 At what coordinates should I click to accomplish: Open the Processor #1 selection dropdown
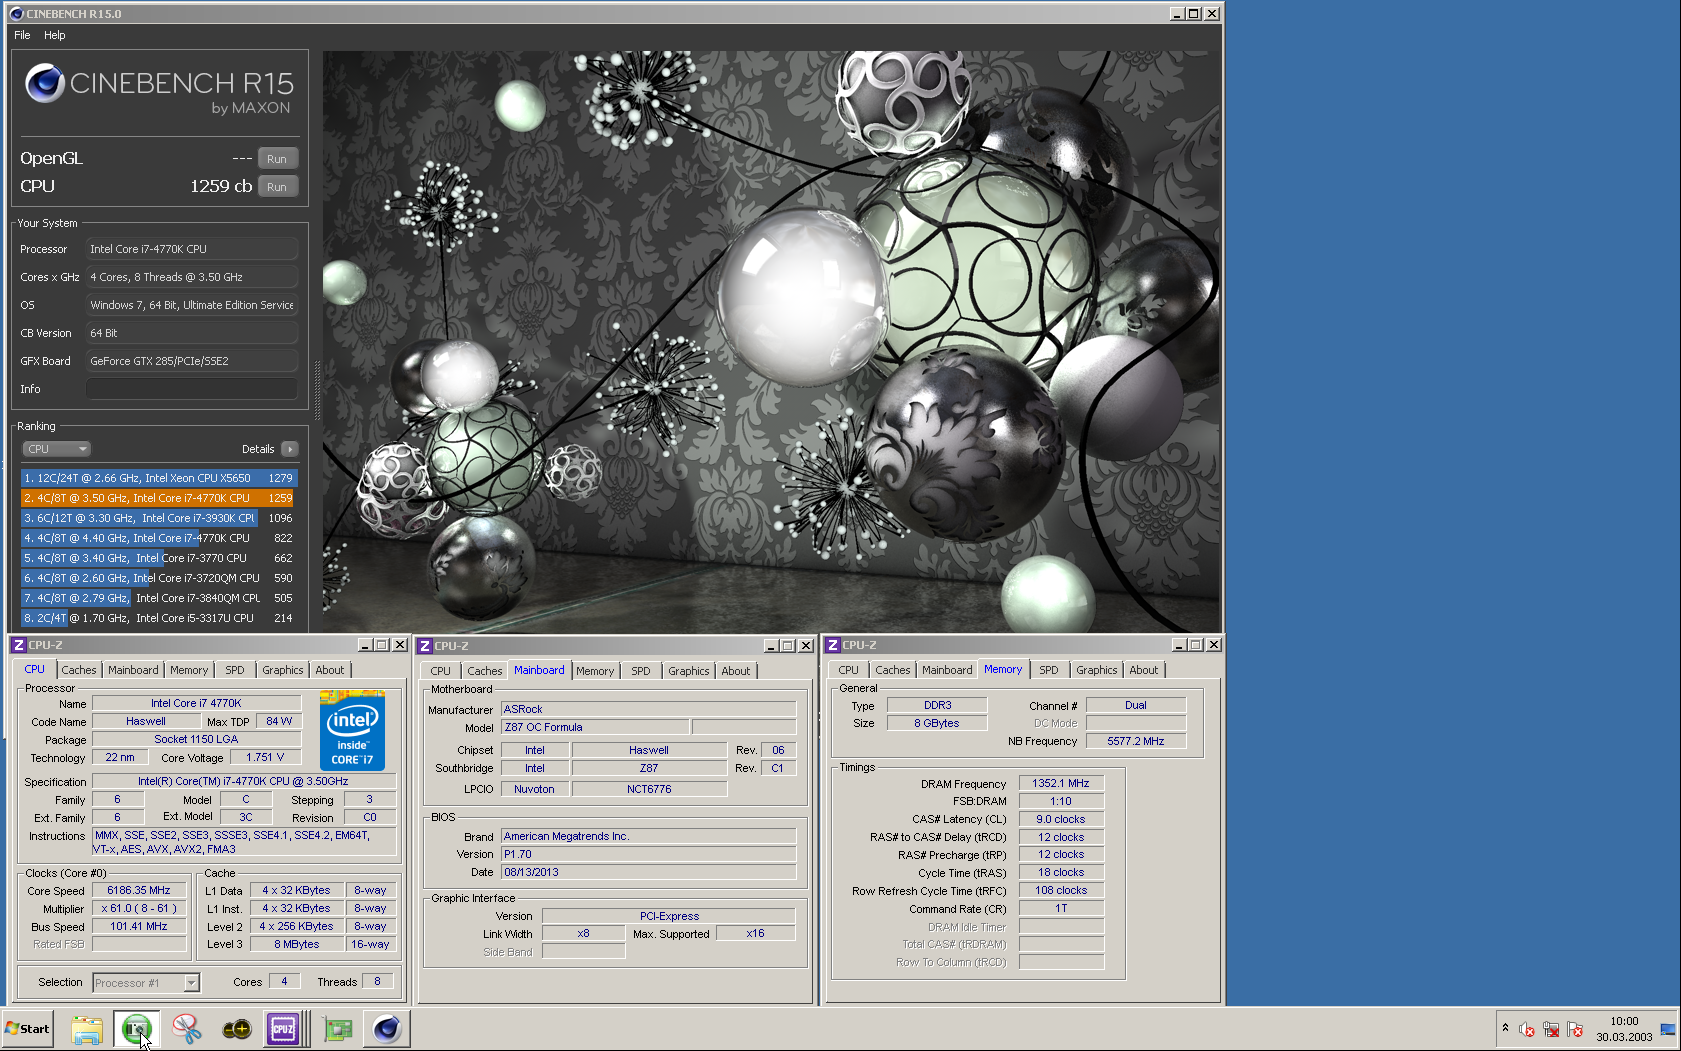(191, 983)
